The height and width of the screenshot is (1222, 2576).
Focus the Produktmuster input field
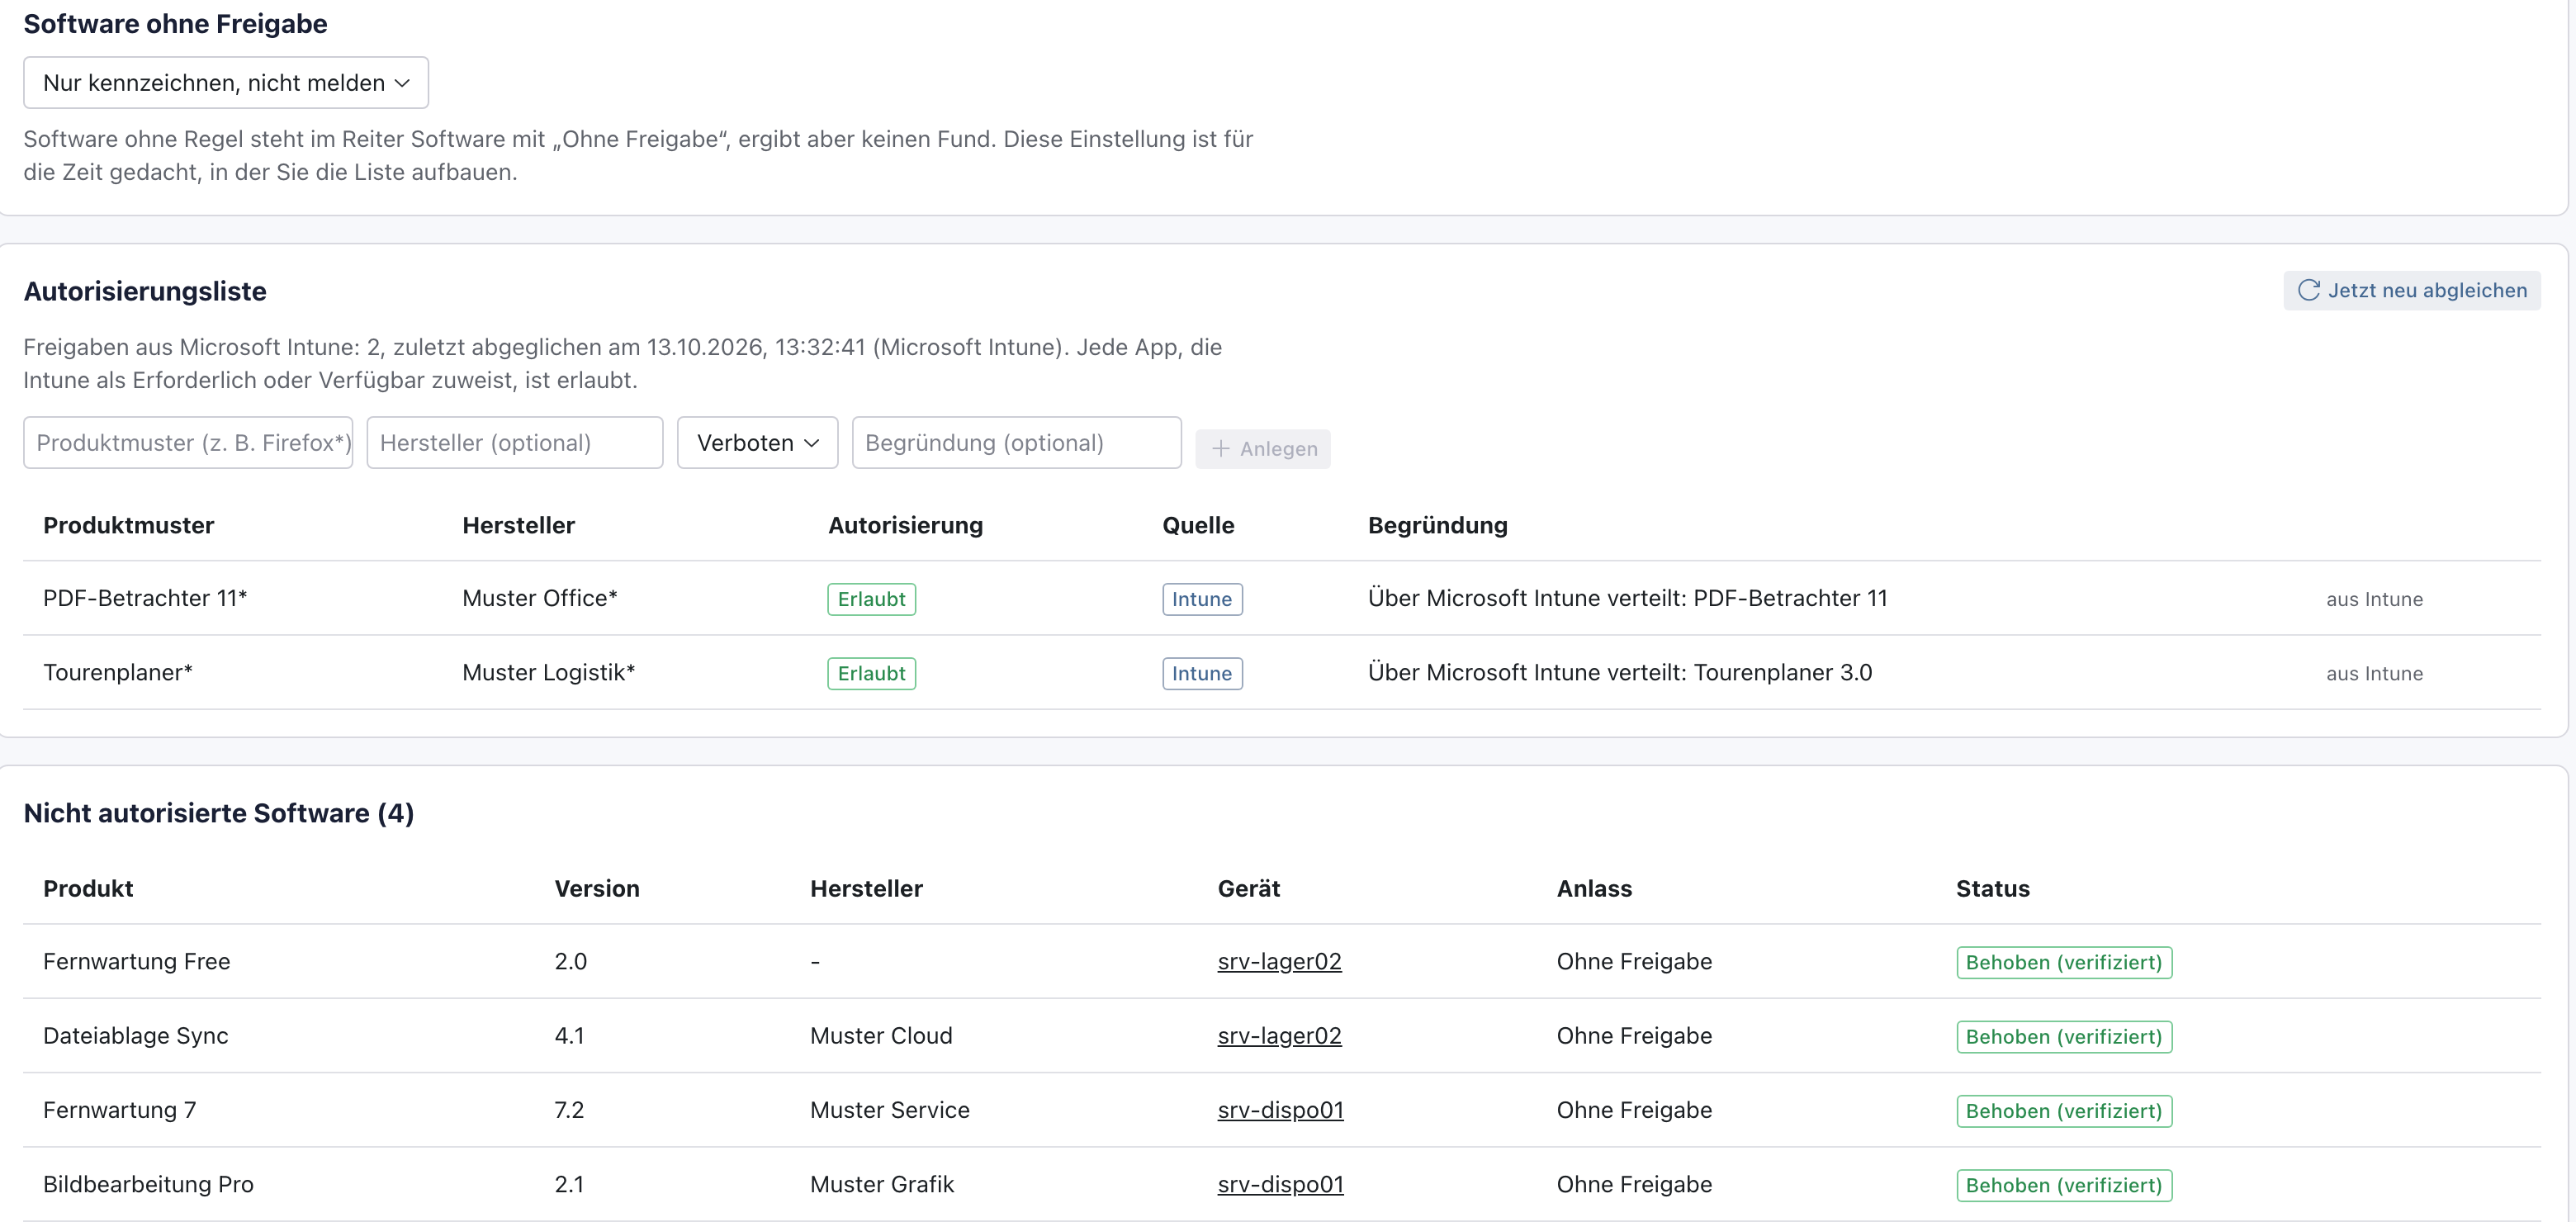point(188,442)
